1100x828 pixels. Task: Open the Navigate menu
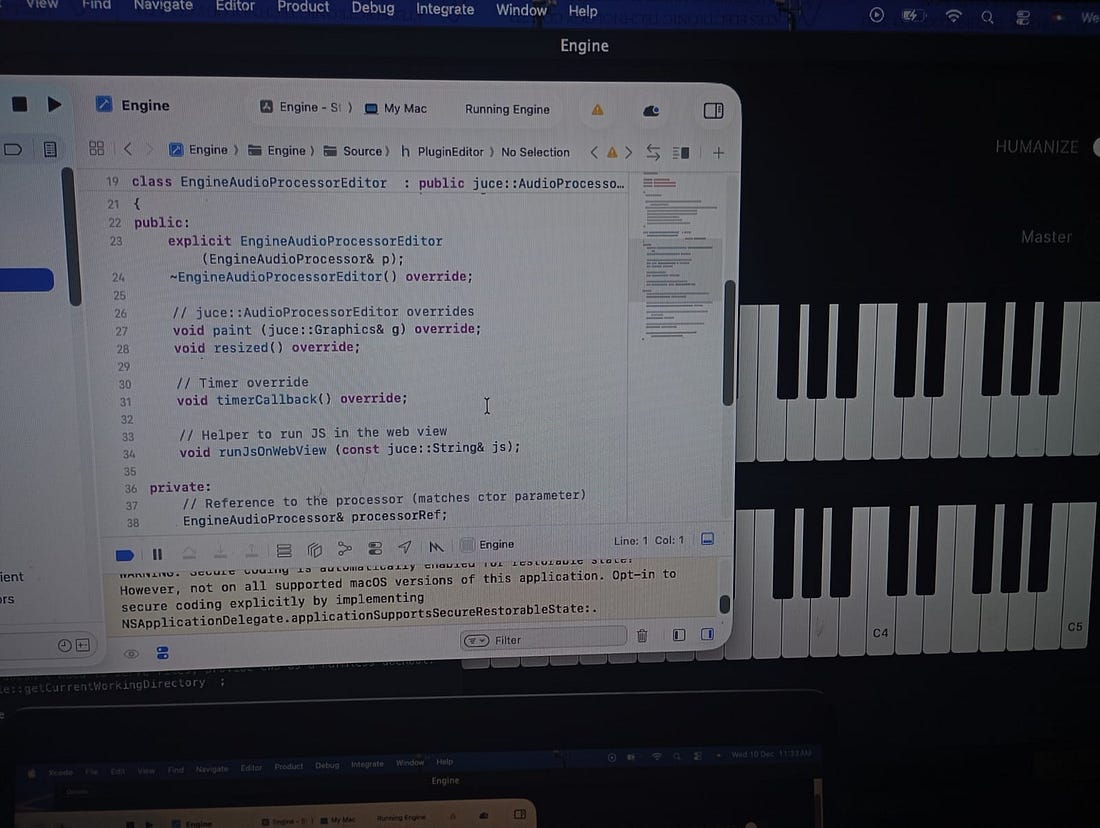click(x=163, y=6)
